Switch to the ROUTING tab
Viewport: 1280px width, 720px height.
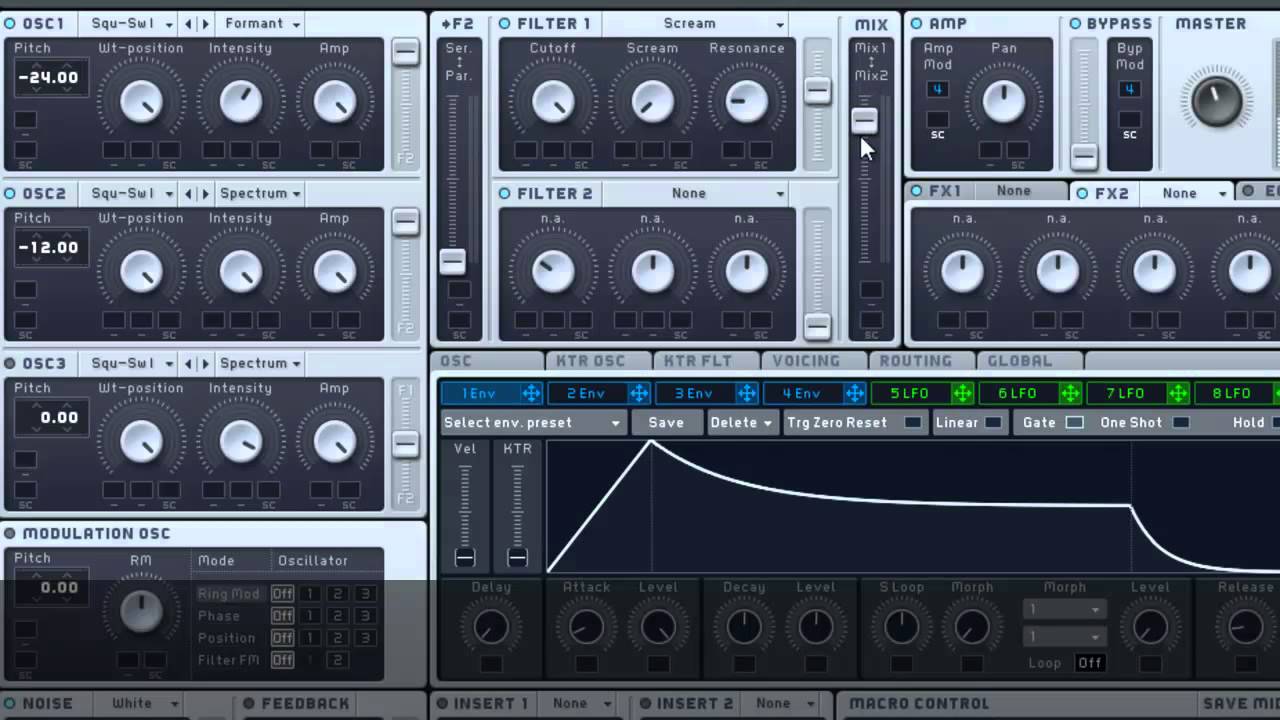point(915,361)
